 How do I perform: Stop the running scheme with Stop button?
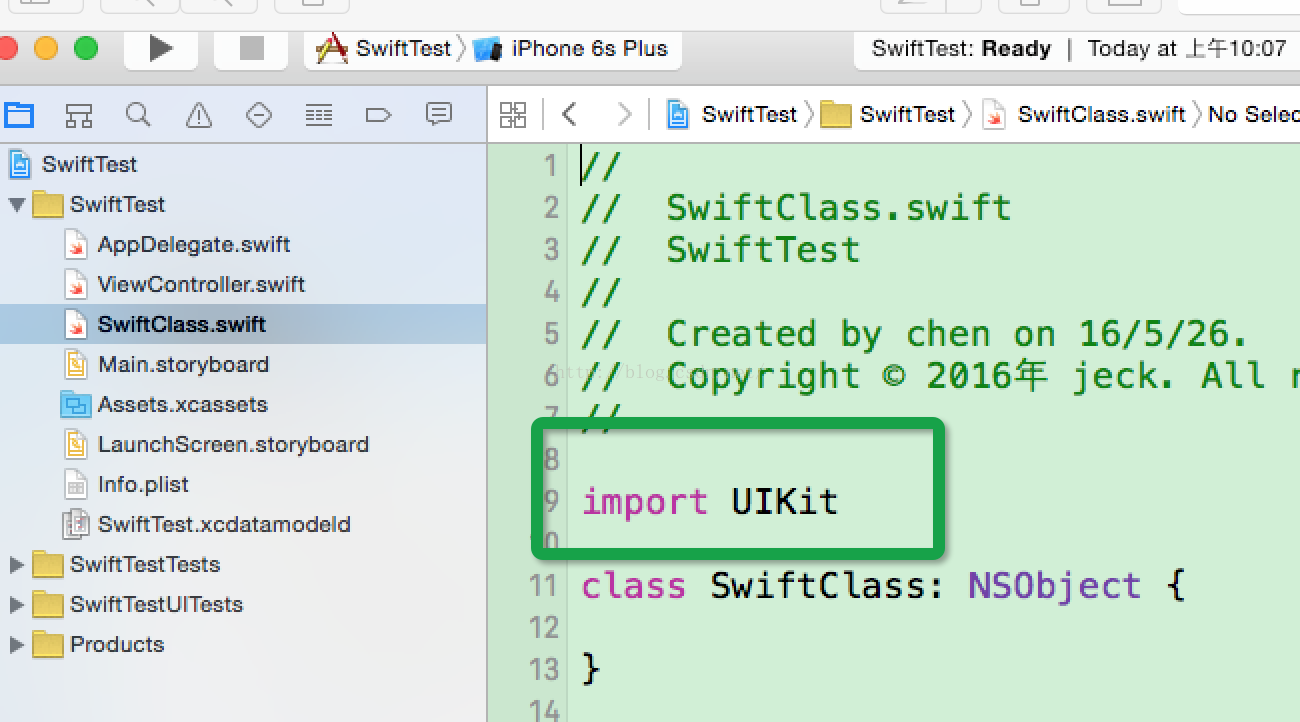coord(251,48)
